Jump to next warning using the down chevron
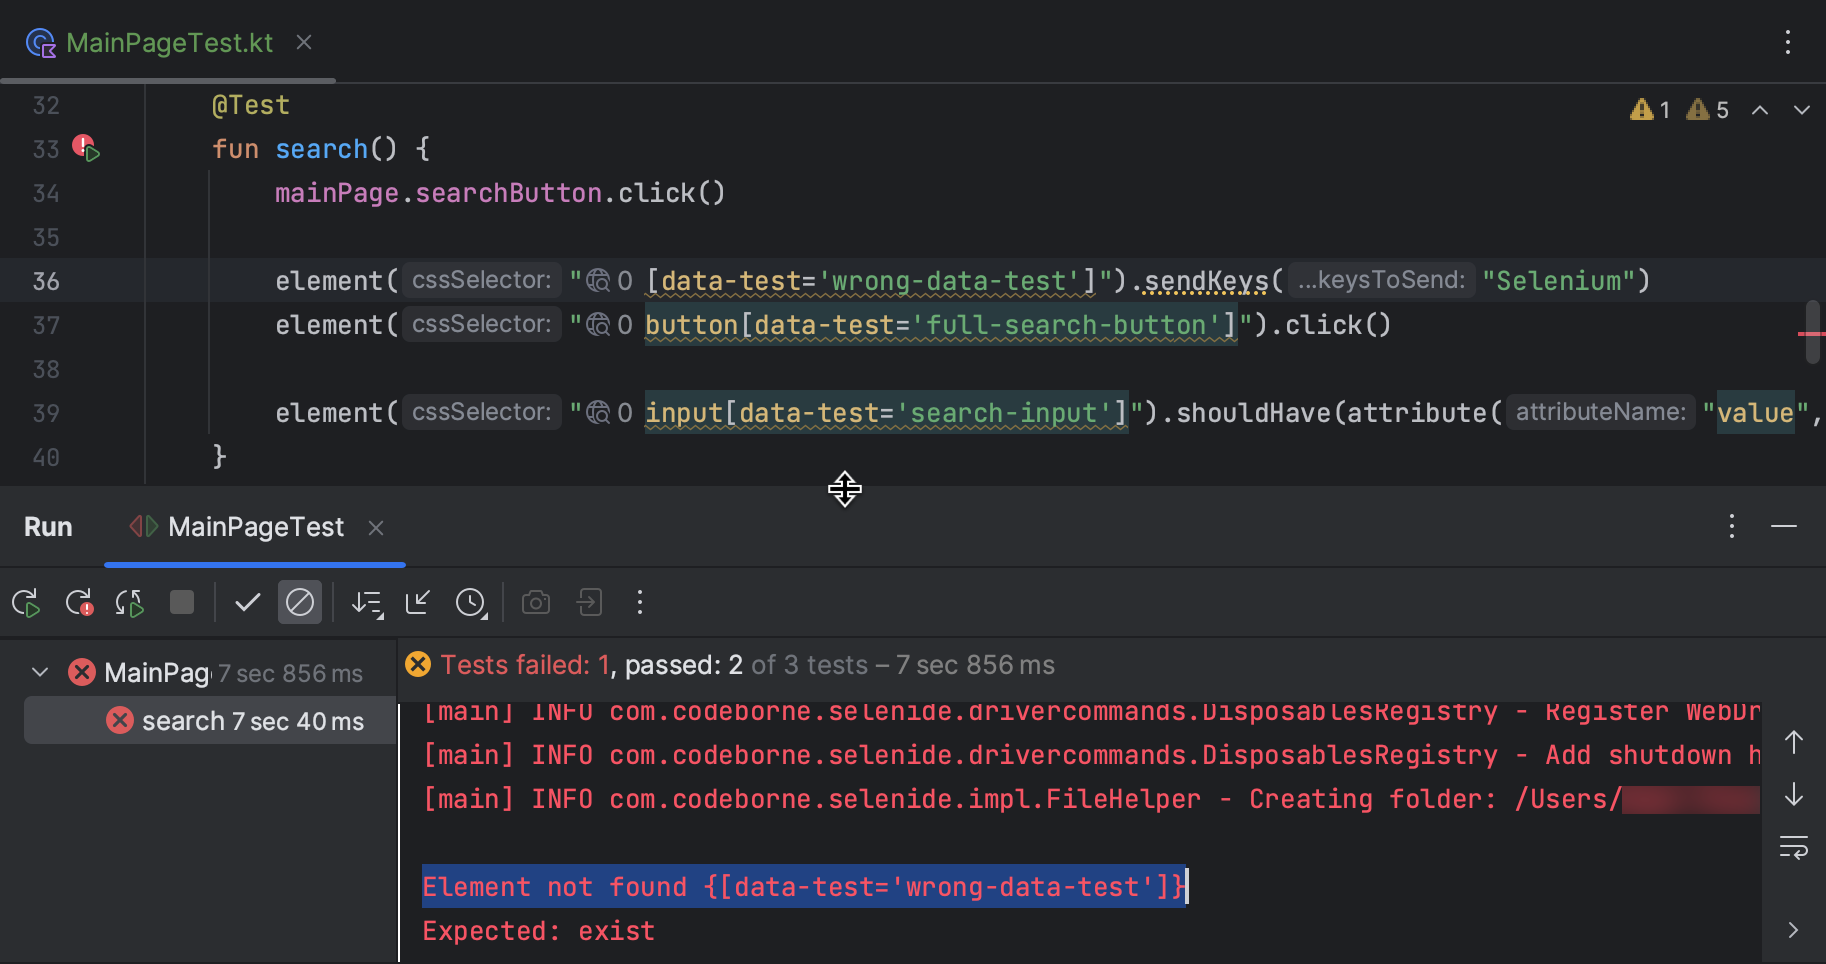Screen dimensions: 1826x964 point(1802,110)
